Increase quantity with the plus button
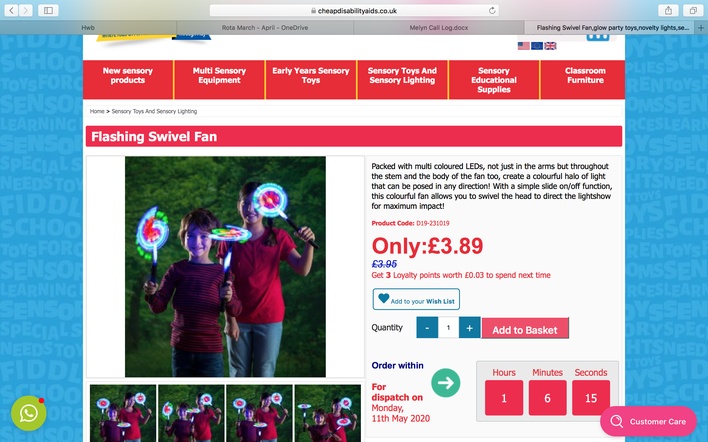Screen dimensions: 708x442 tap(470, 327)
